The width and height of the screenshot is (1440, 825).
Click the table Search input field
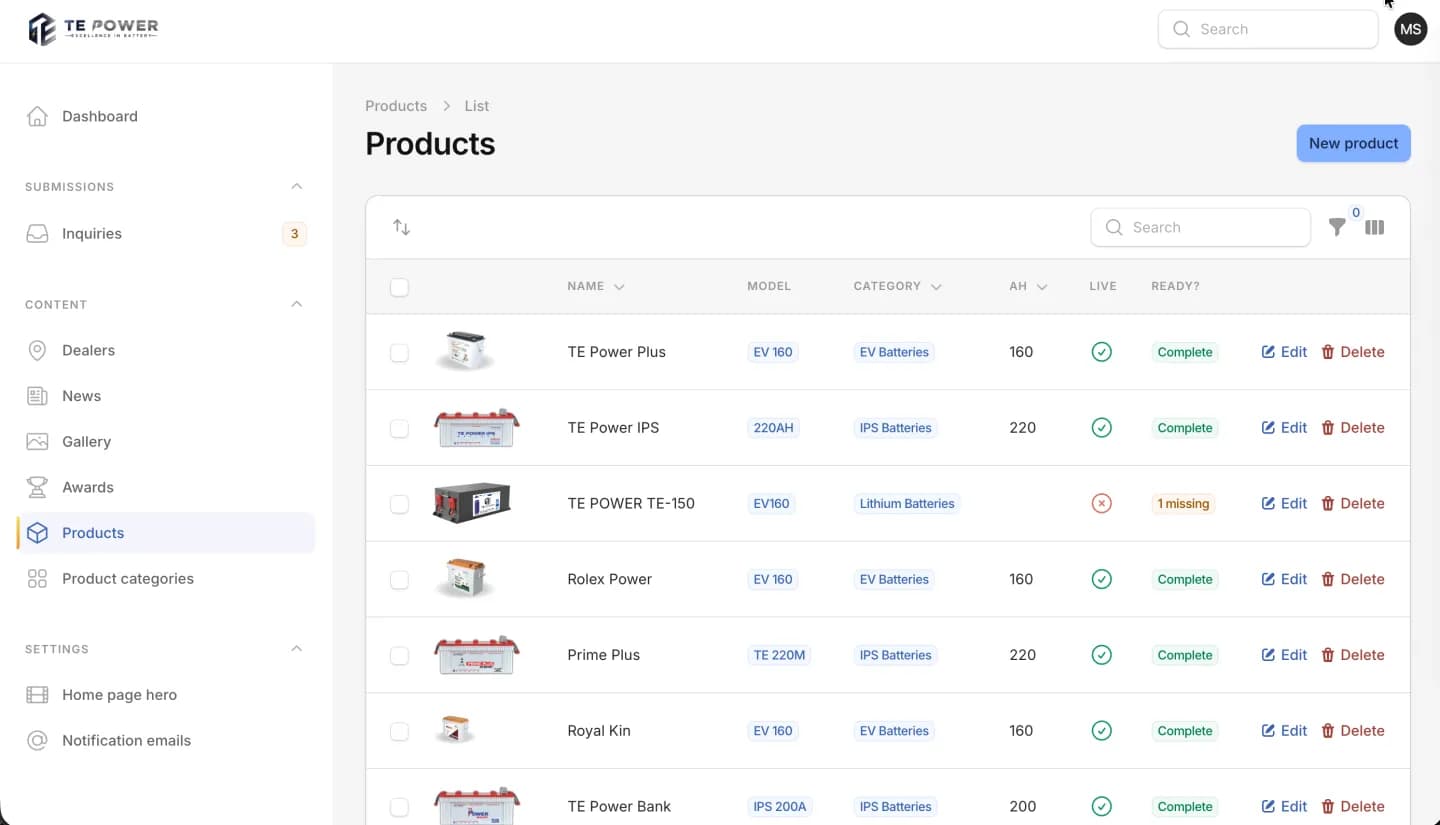1200,227
